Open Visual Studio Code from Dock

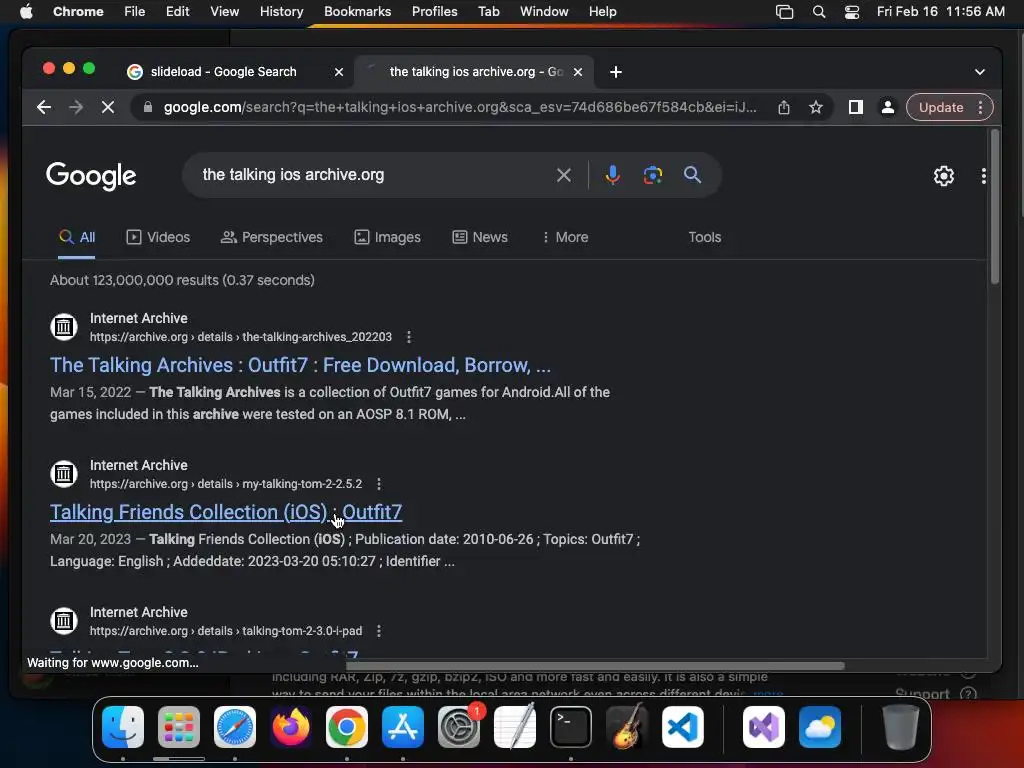(x=682, y=727)
